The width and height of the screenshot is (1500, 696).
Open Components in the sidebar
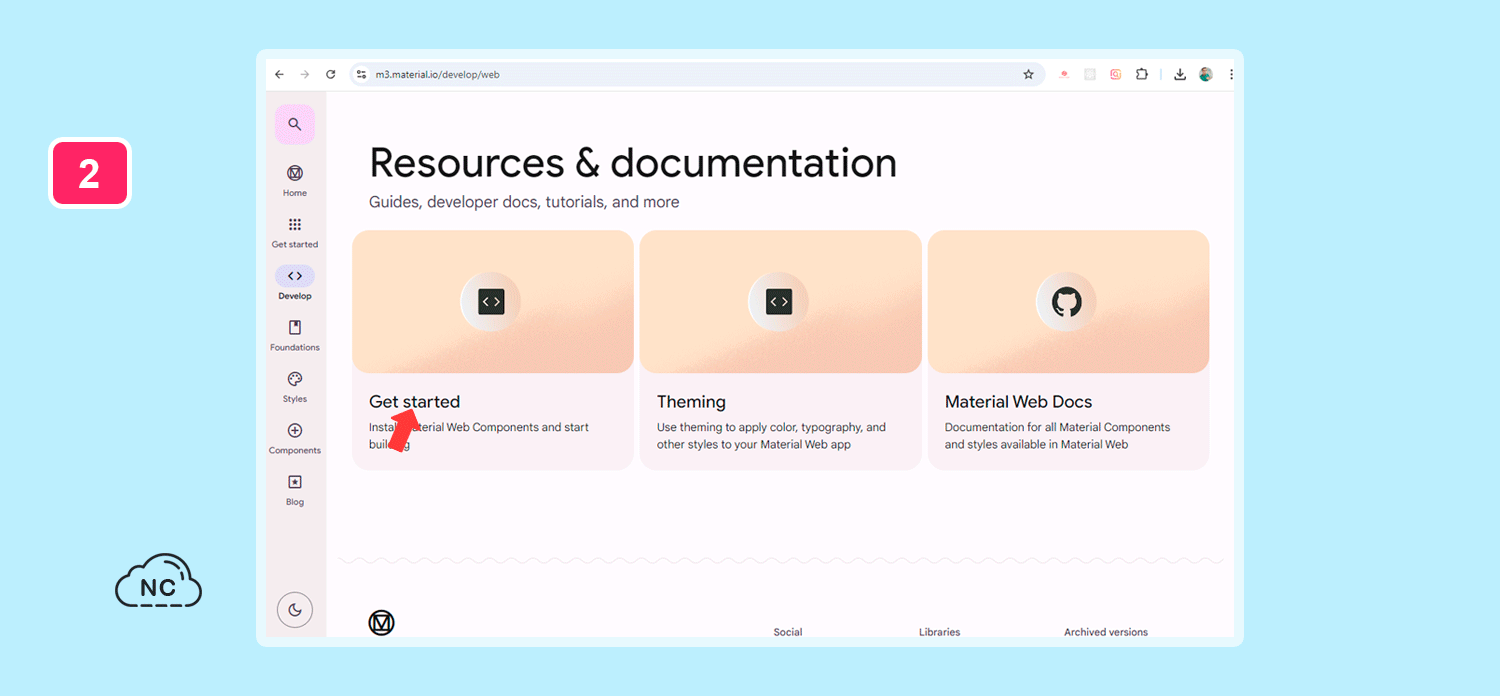295,438
